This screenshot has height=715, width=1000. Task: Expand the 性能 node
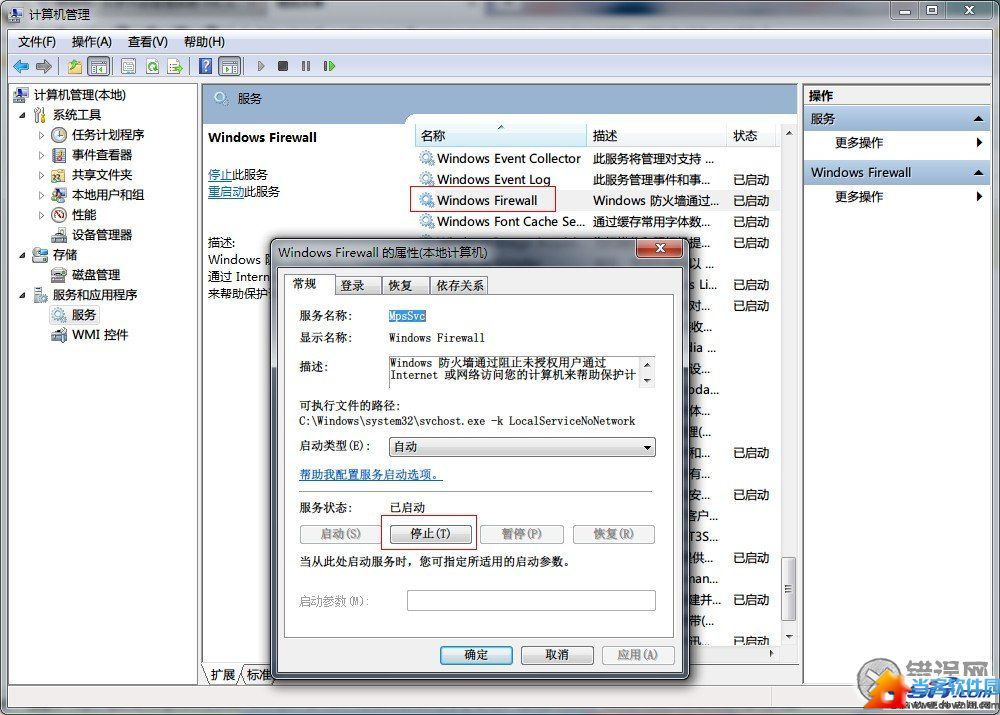tap(41, 215)
